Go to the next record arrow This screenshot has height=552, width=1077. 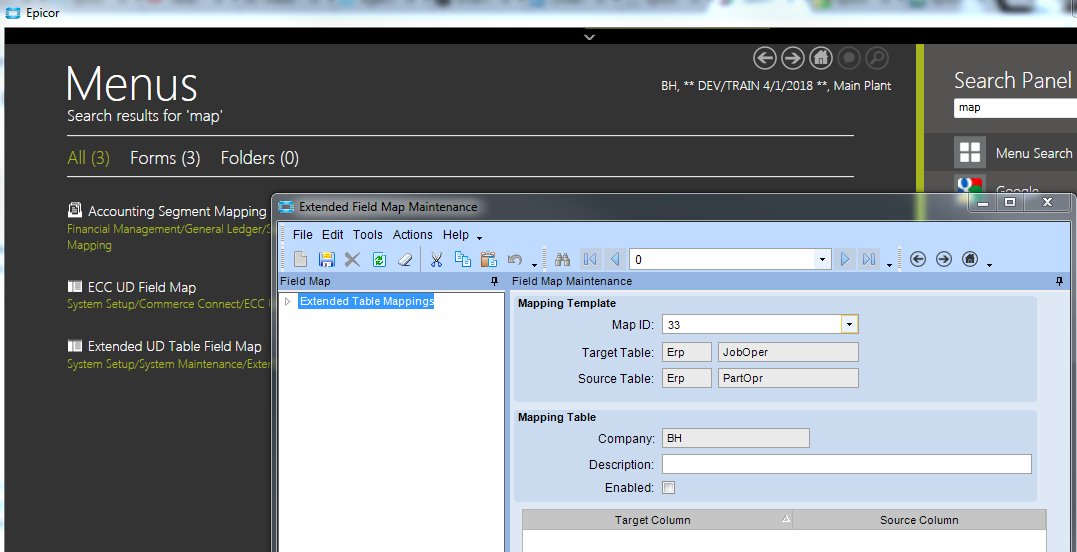point(845,259)
